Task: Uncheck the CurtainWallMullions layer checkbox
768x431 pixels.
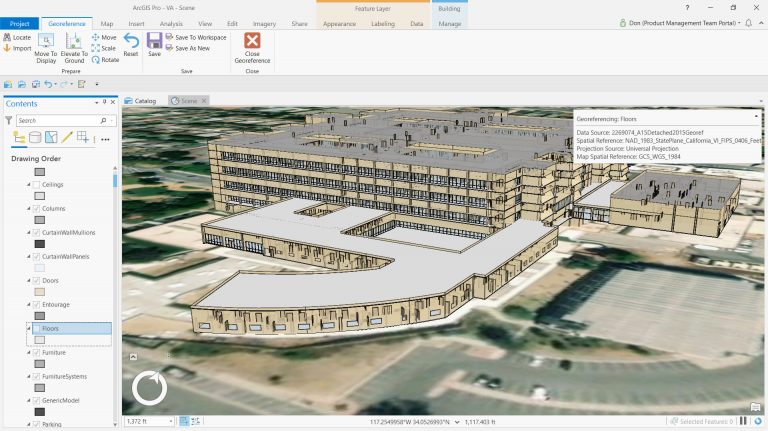Action: (36, 233)
